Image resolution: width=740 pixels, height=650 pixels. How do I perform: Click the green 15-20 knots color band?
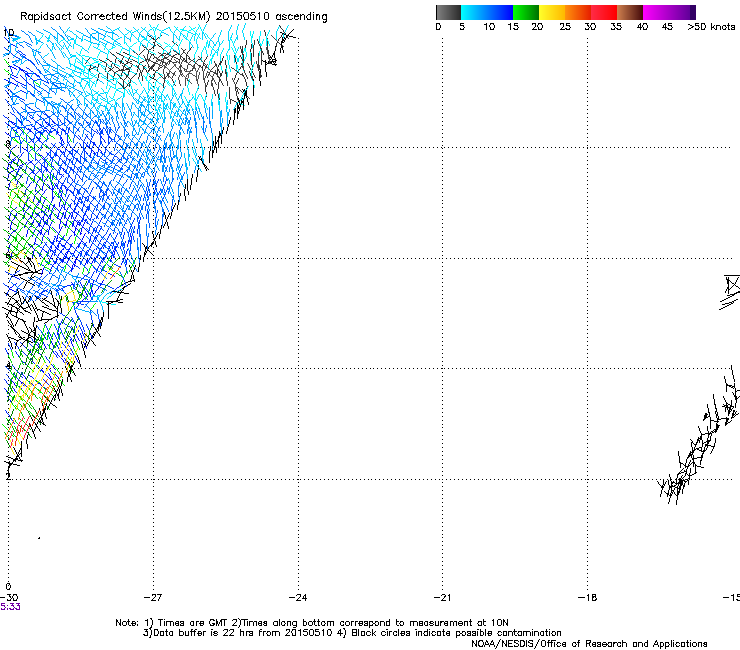[526, 12]
